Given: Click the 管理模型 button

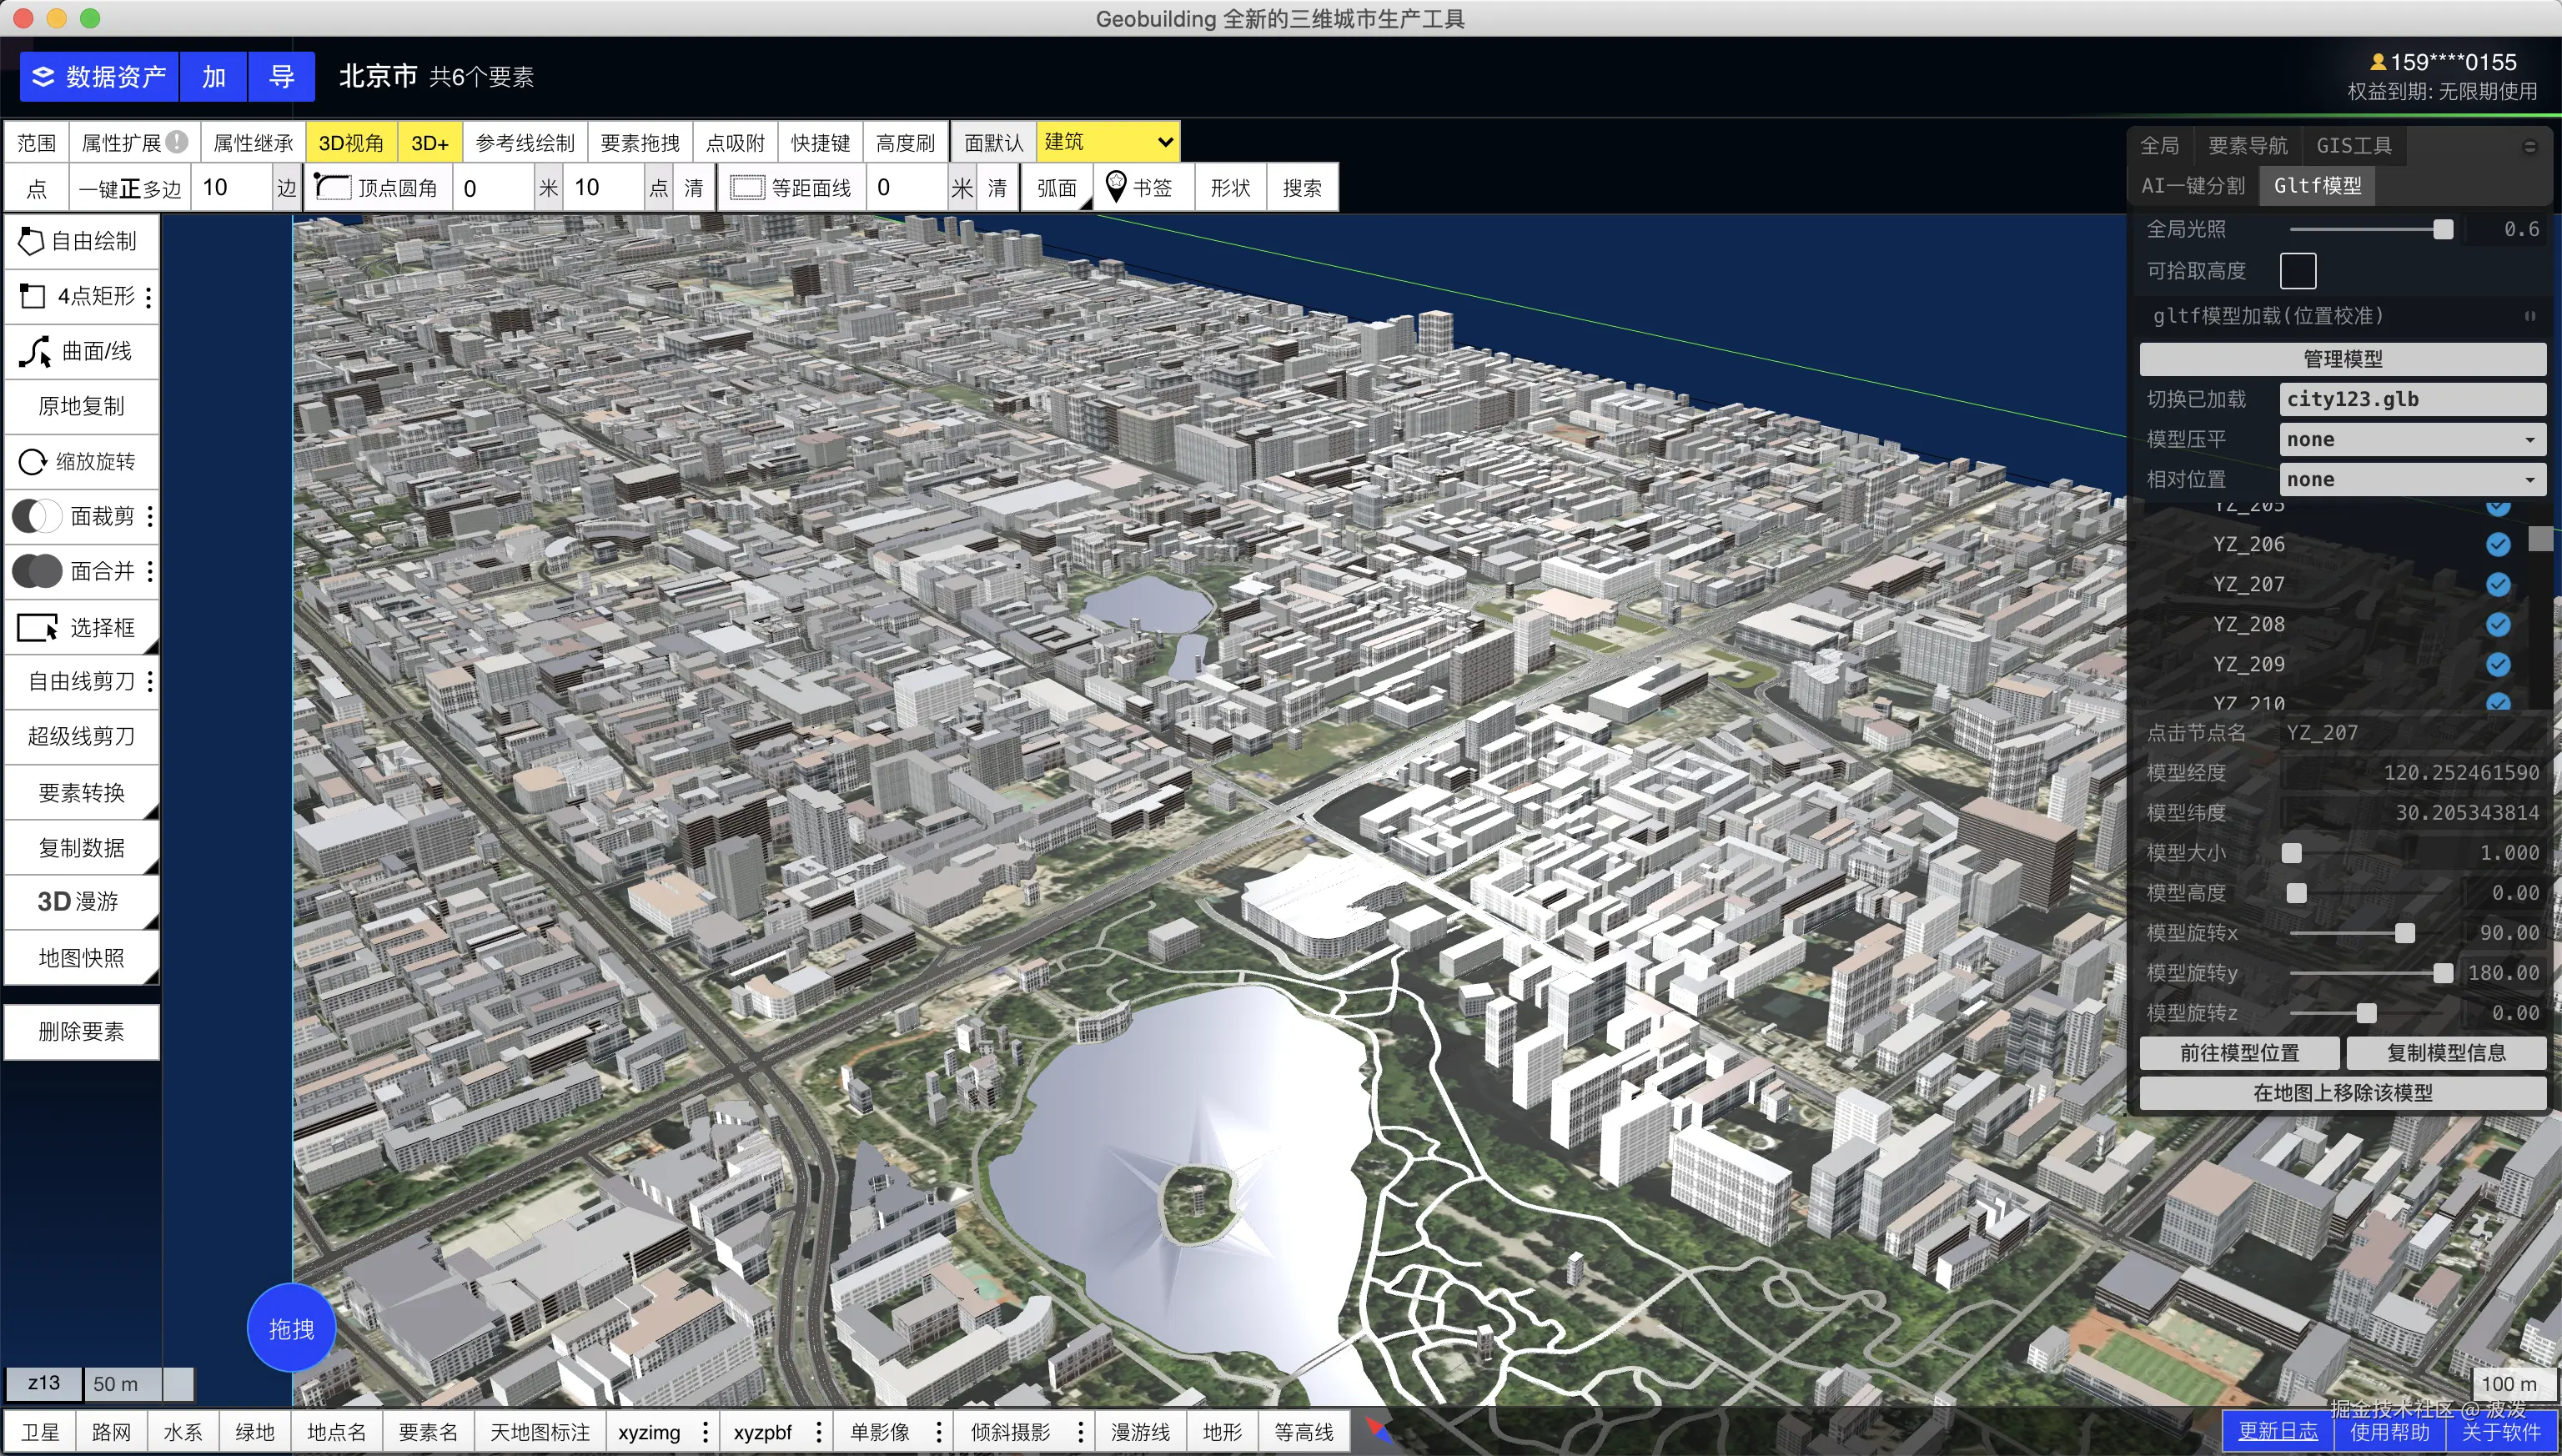Looking at the screenshot, I should click(x=2341, y=358).
